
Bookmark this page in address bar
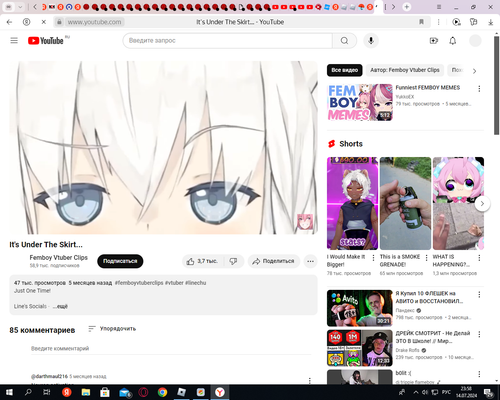click(x=421, y=22)
